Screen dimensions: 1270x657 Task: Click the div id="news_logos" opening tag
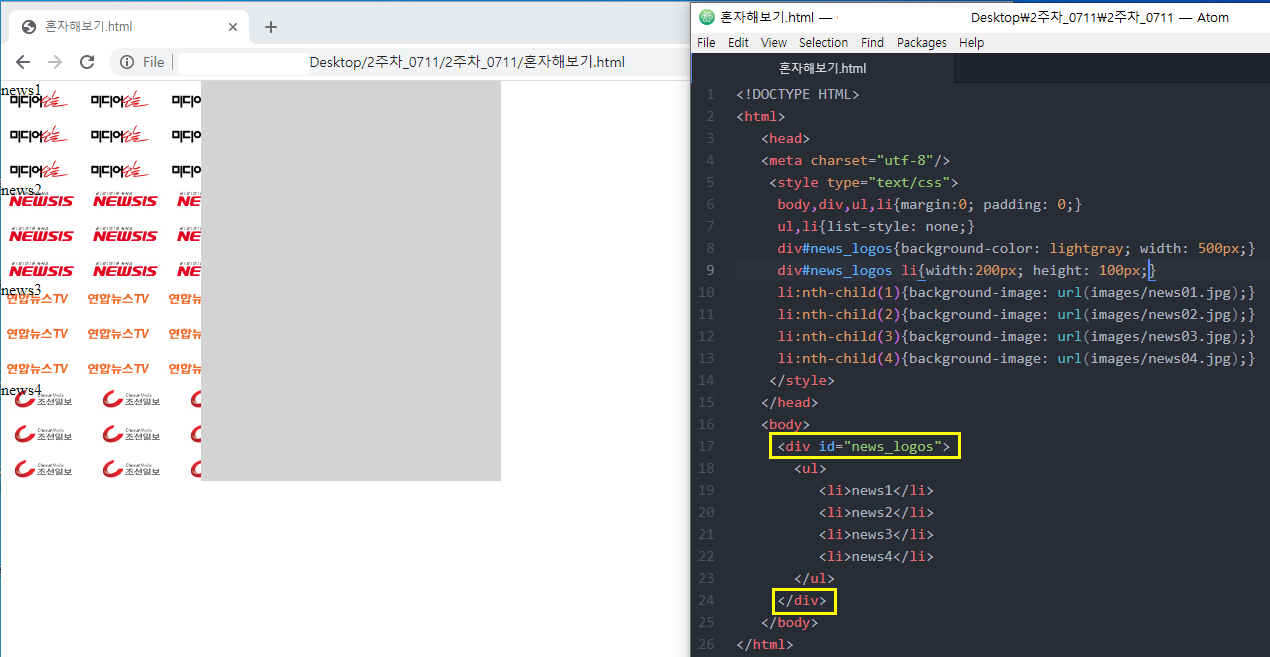[x=864, y=446]
